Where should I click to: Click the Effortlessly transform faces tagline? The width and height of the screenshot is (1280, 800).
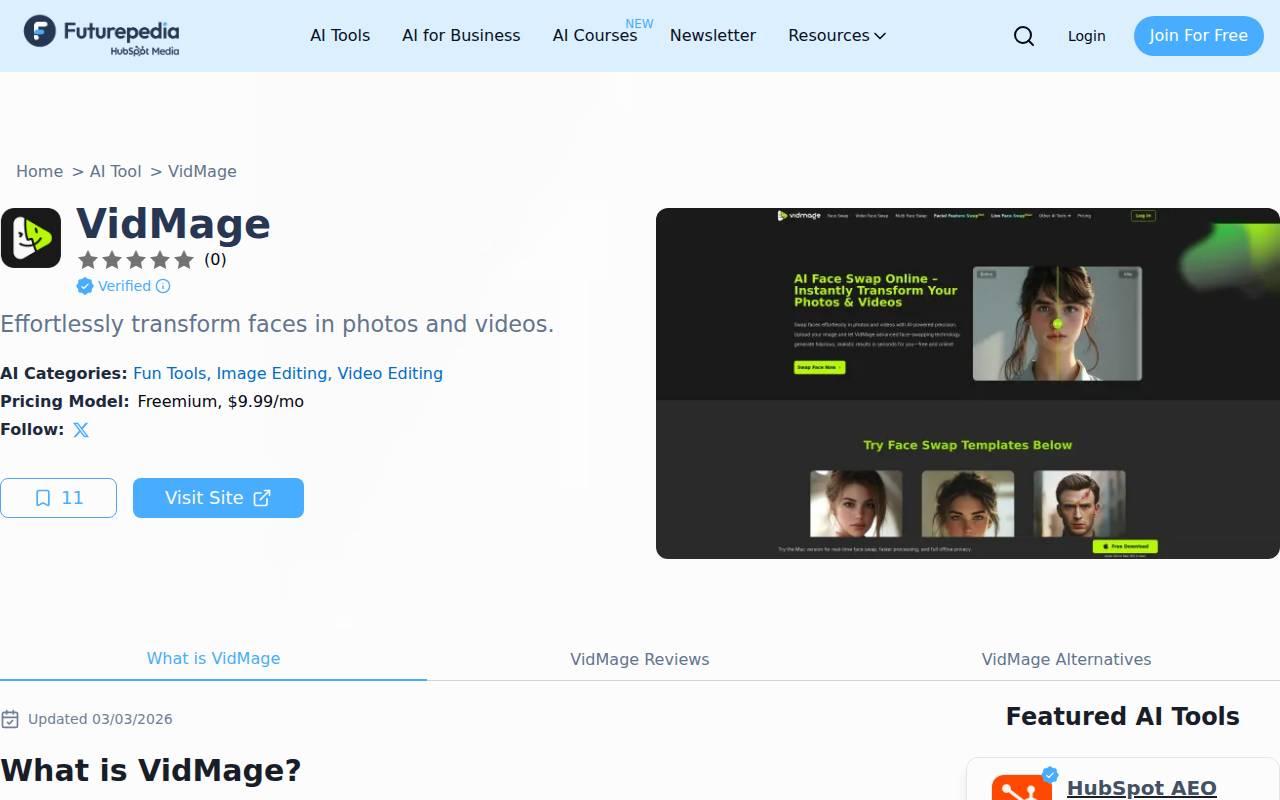point(277,324)
